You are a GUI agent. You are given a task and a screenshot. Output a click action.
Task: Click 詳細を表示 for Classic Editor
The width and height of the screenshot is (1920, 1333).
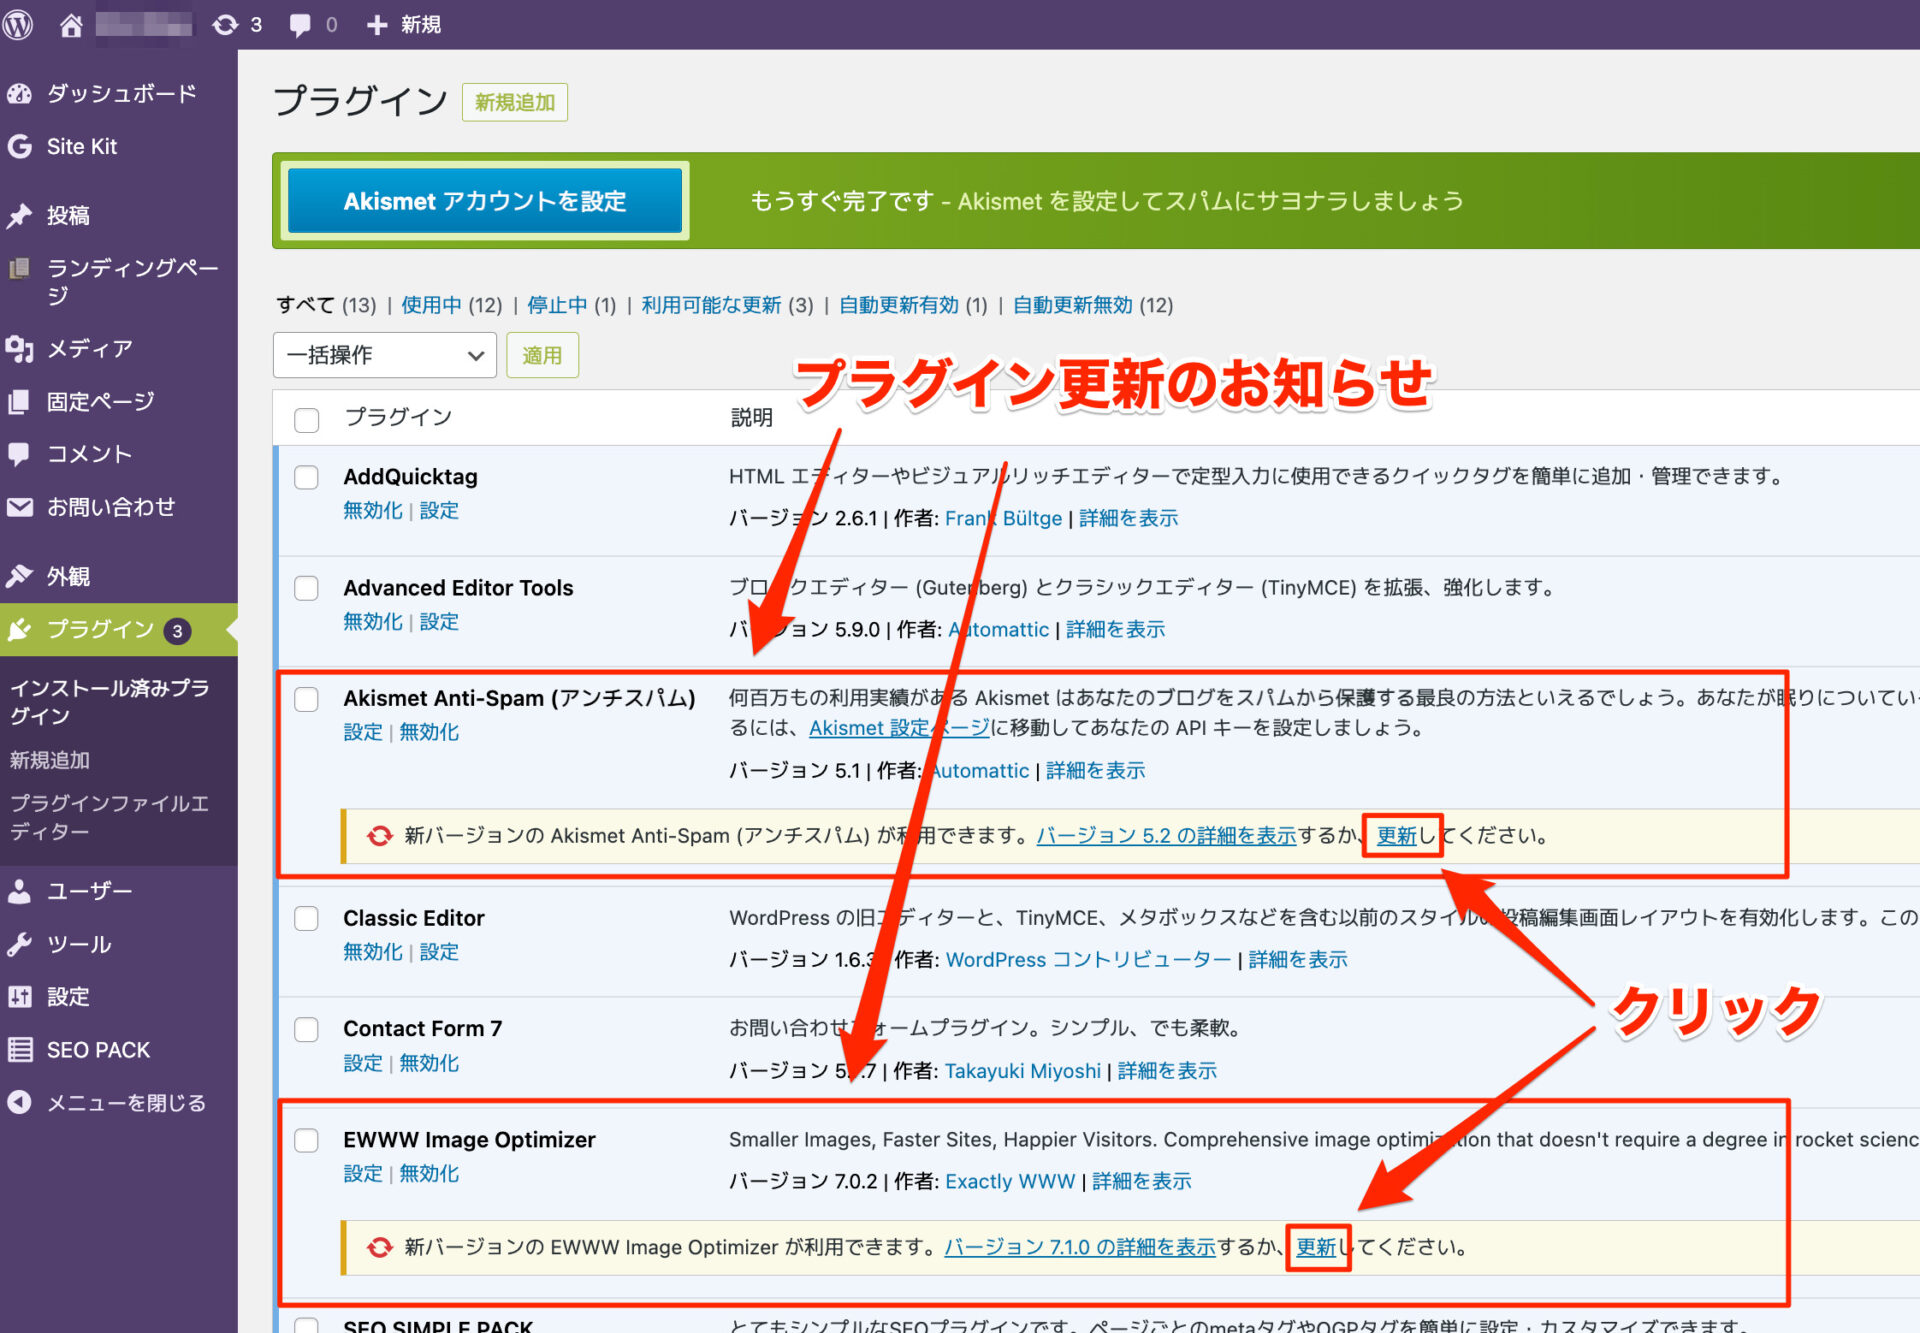click(x=1298, y=960)
